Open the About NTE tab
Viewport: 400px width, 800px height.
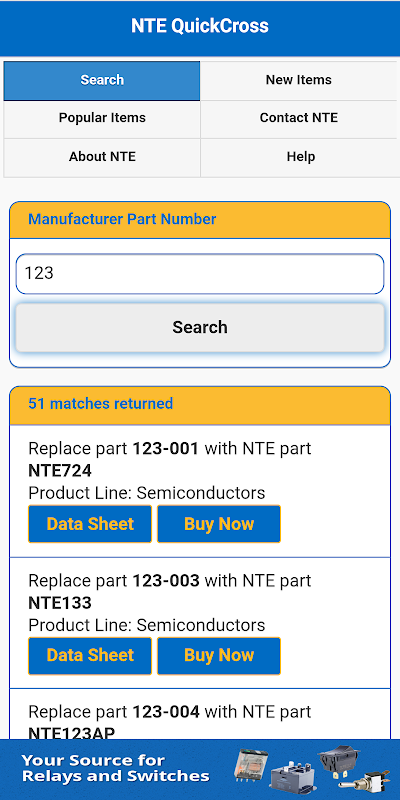[x=102, y=157]
